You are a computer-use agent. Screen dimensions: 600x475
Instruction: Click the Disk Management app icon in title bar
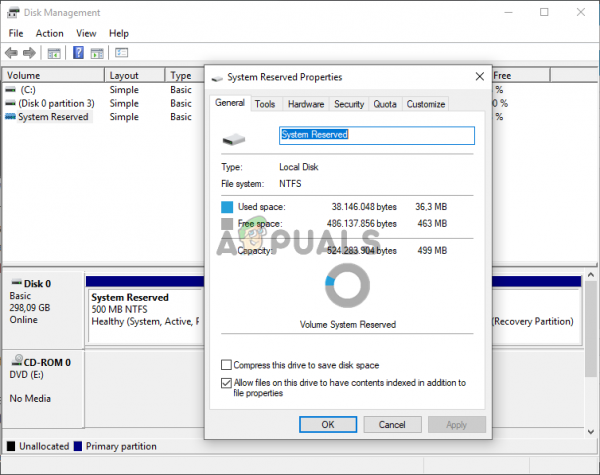13,13
